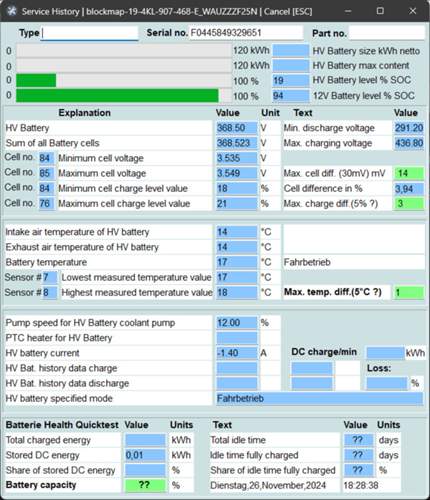
Task: Select Sum of all Battery cells value 368.523
Action: 237,143
